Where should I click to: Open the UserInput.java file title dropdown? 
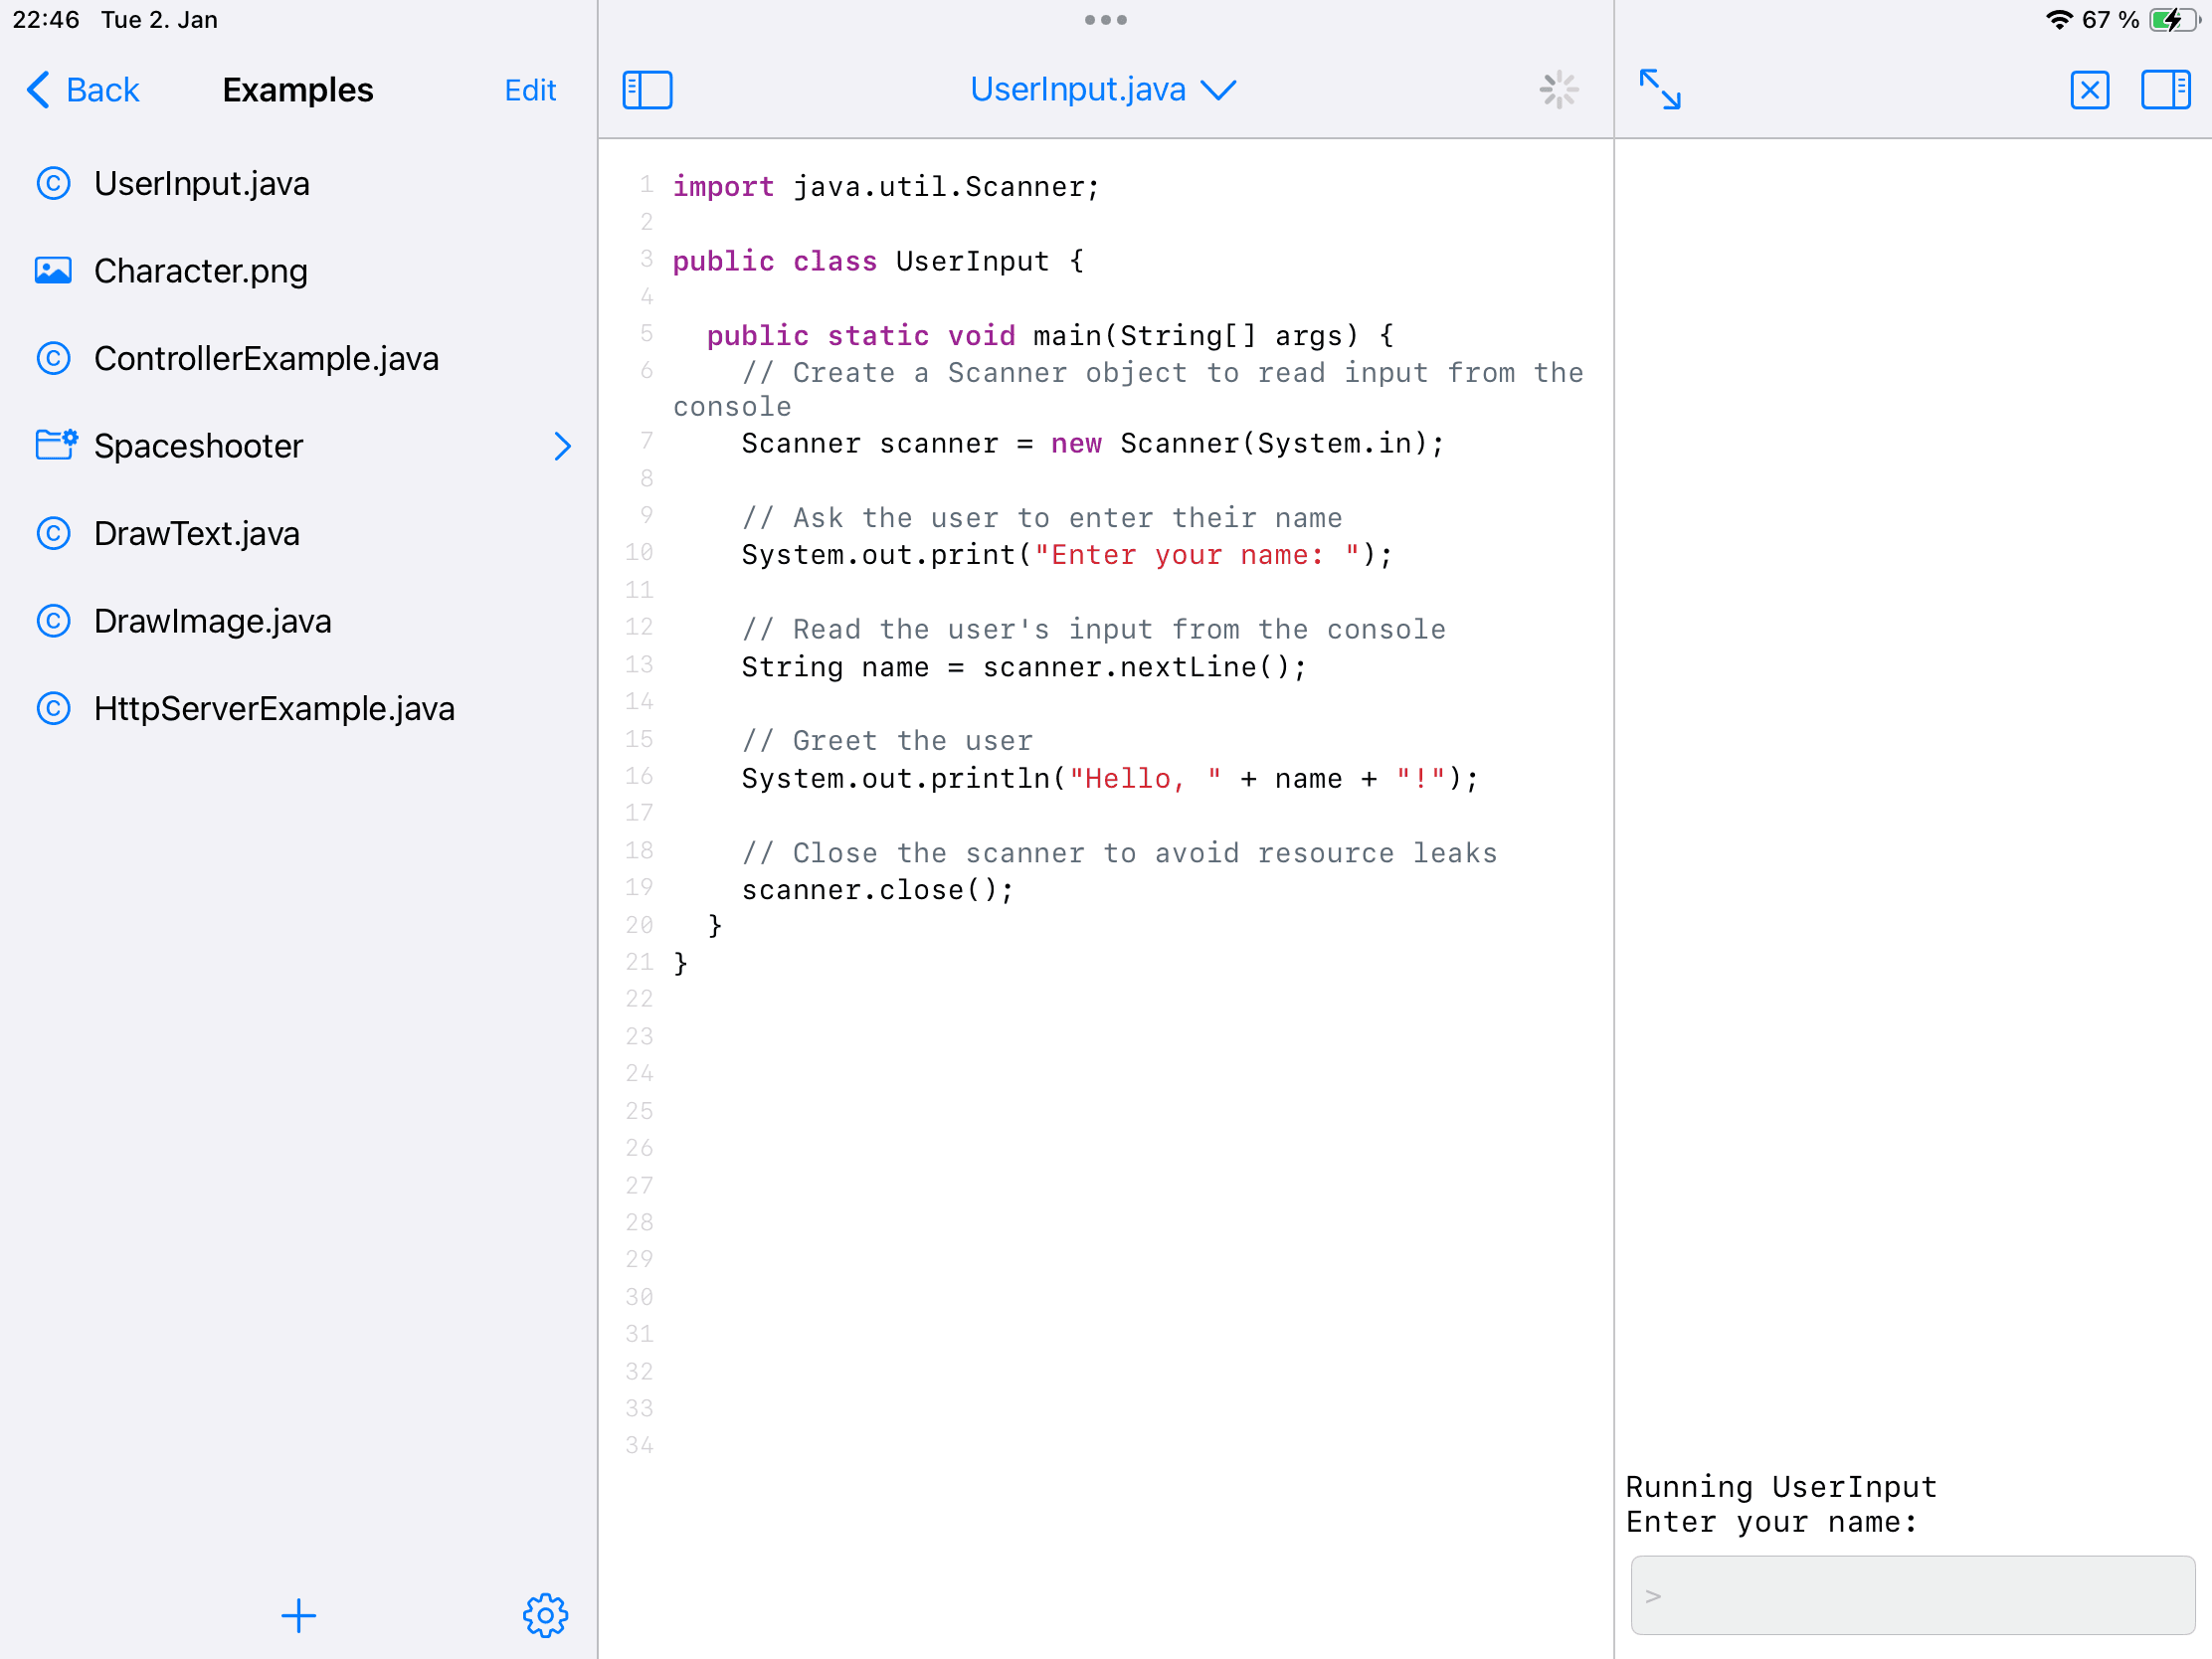[x=1103, y=90]
